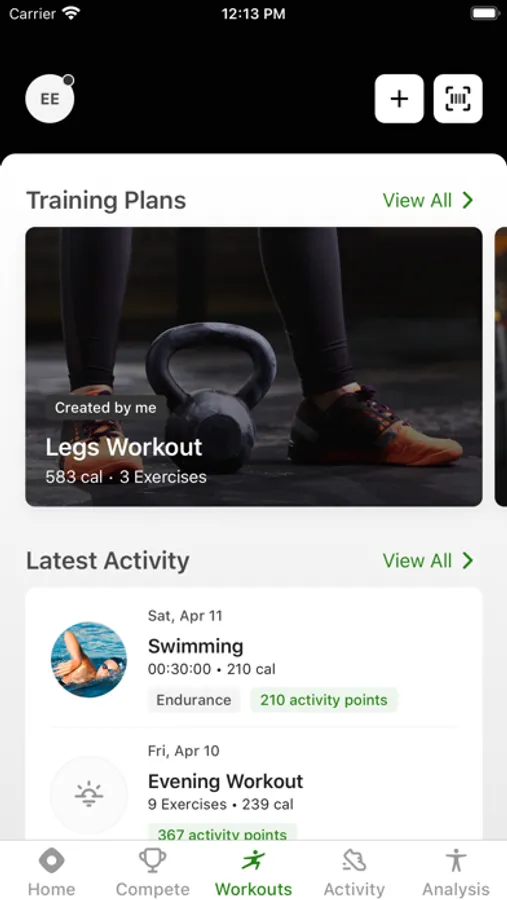
Task: Tap the Home tab icon
Action: [51, 861]
